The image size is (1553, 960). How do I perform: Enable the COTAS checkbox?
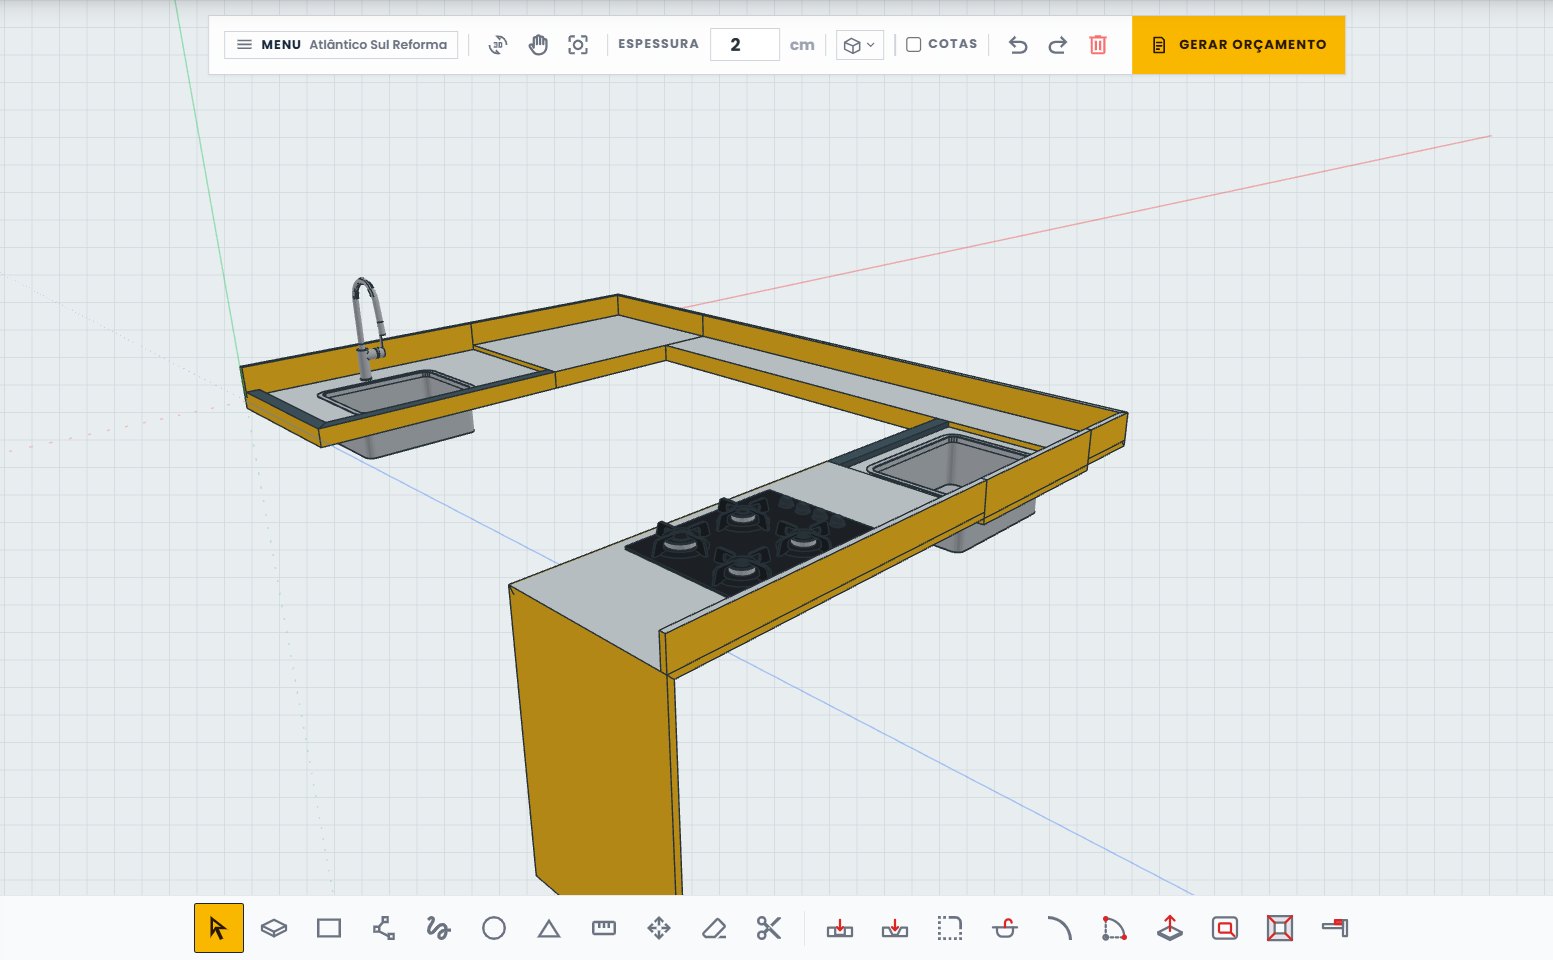pos(913,44)
